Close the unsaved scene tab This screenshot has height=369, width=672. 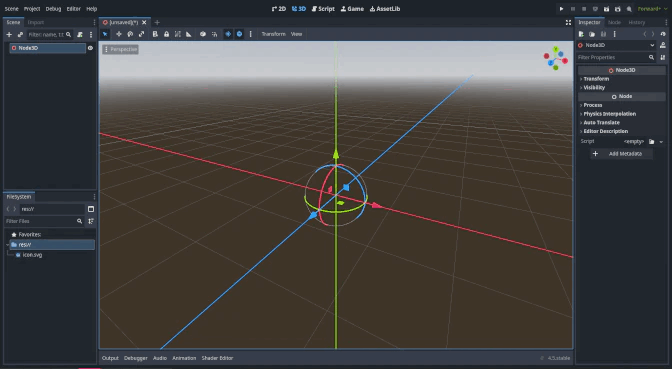144,22
